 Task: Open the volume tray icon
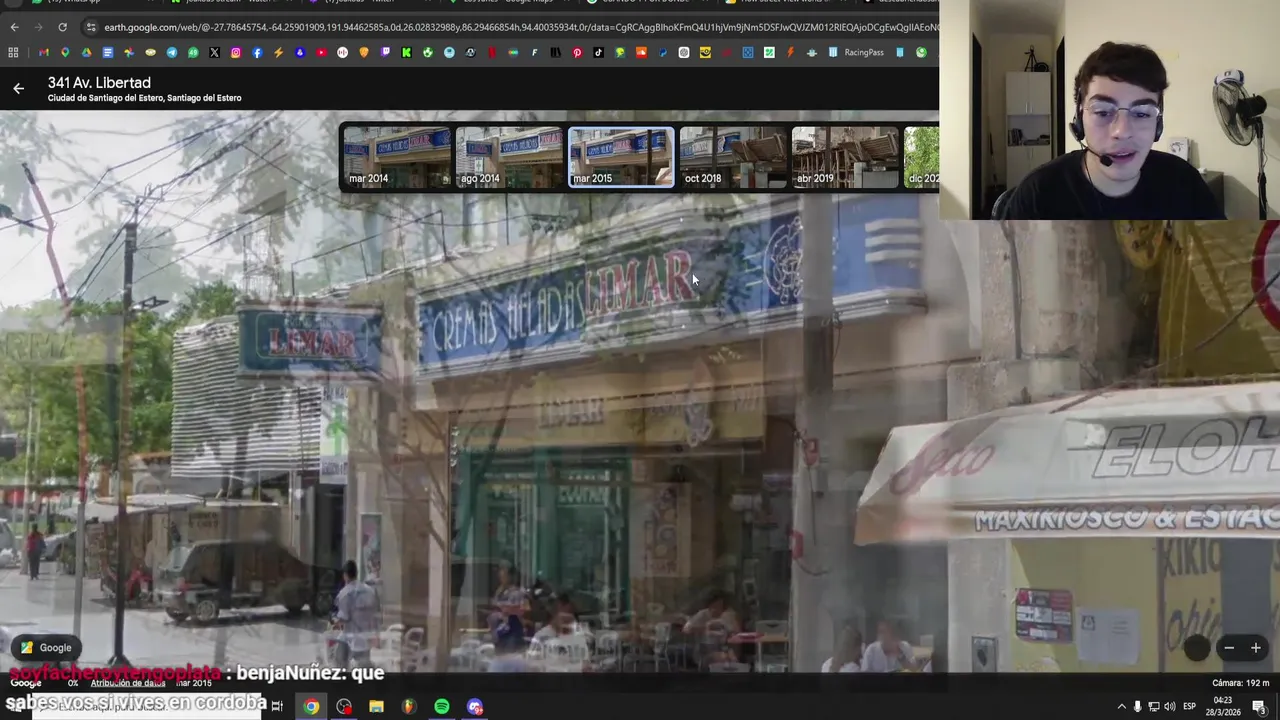click(x=1169, y=706)
